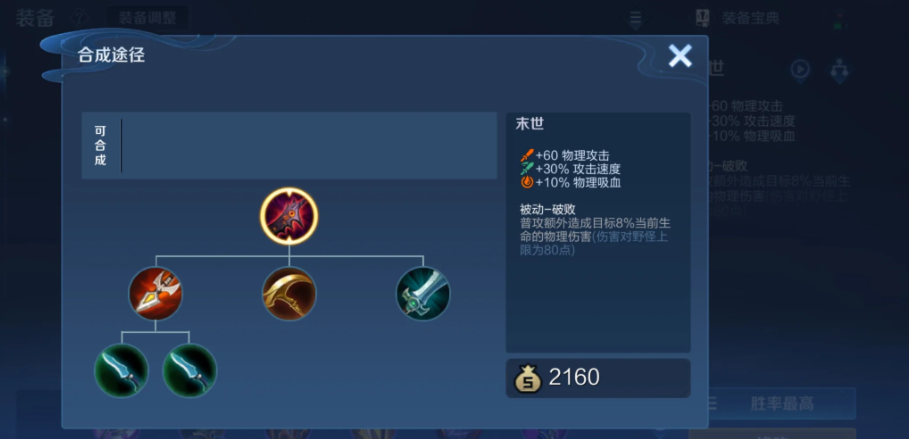Play the item video preview icon
The height and width of the screenshot is (439, 909).
(x=801, y=70)
